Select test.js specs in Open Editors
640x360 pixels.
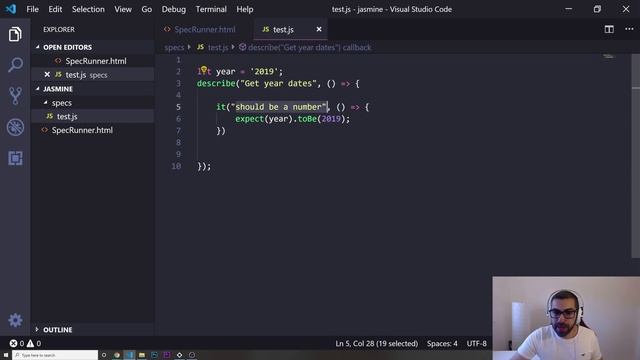(x=93, y=75)
